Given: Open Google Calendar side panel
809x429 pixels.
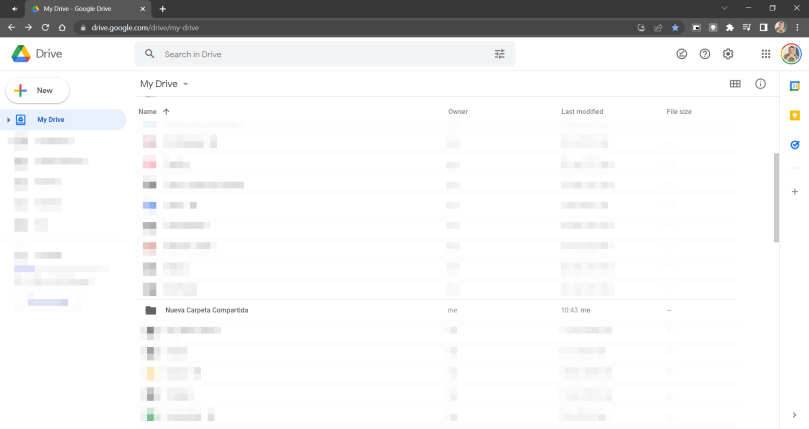Looking at the screenshot, I should [x=795, y=86].
